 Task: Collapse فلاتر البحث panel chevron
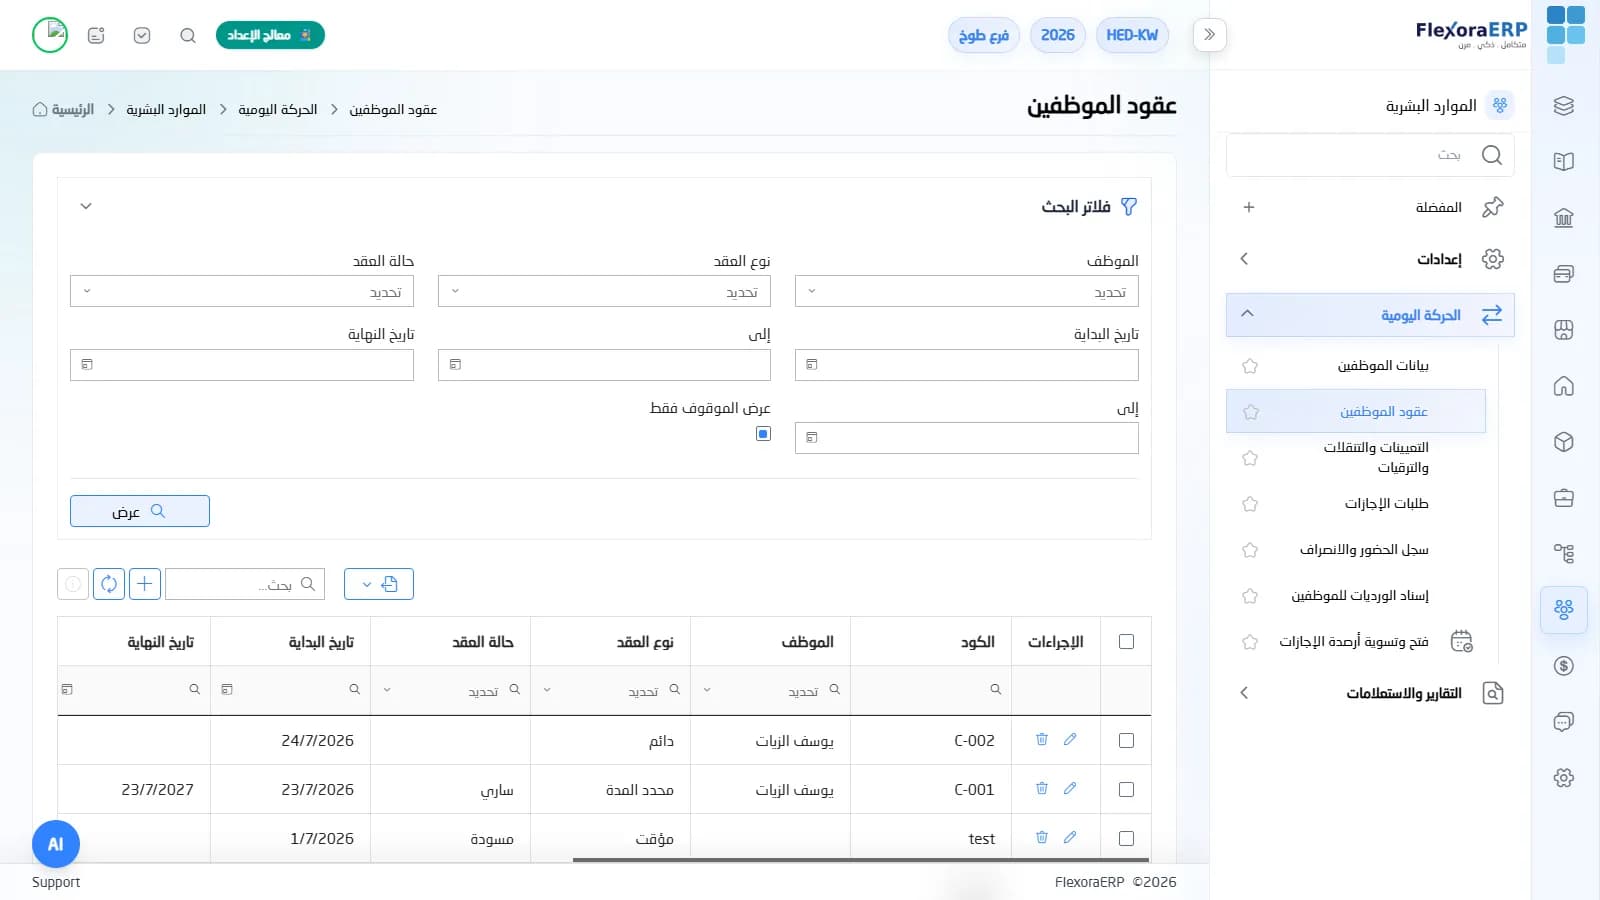tap(86, 206)
